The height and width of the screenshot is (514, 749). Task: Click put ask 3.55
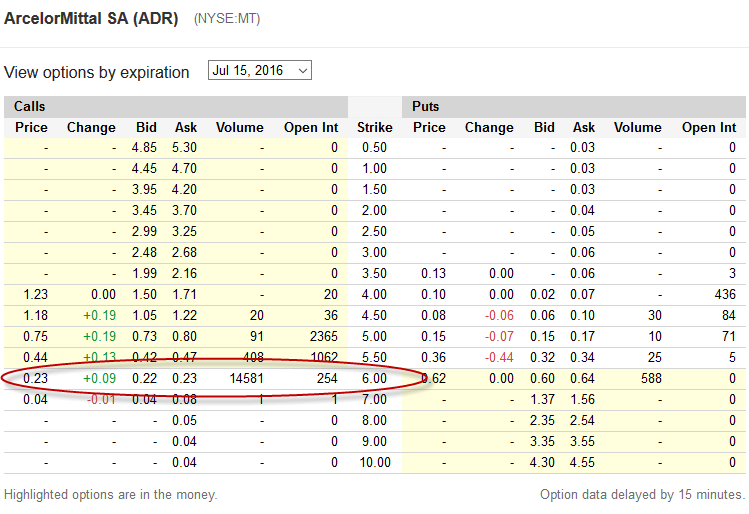click(582, 442)
